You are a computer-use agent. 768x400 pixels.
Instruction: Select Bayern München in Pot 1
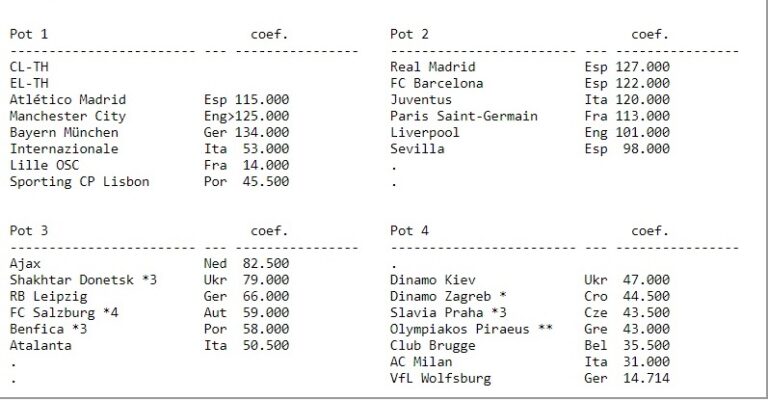64,132
